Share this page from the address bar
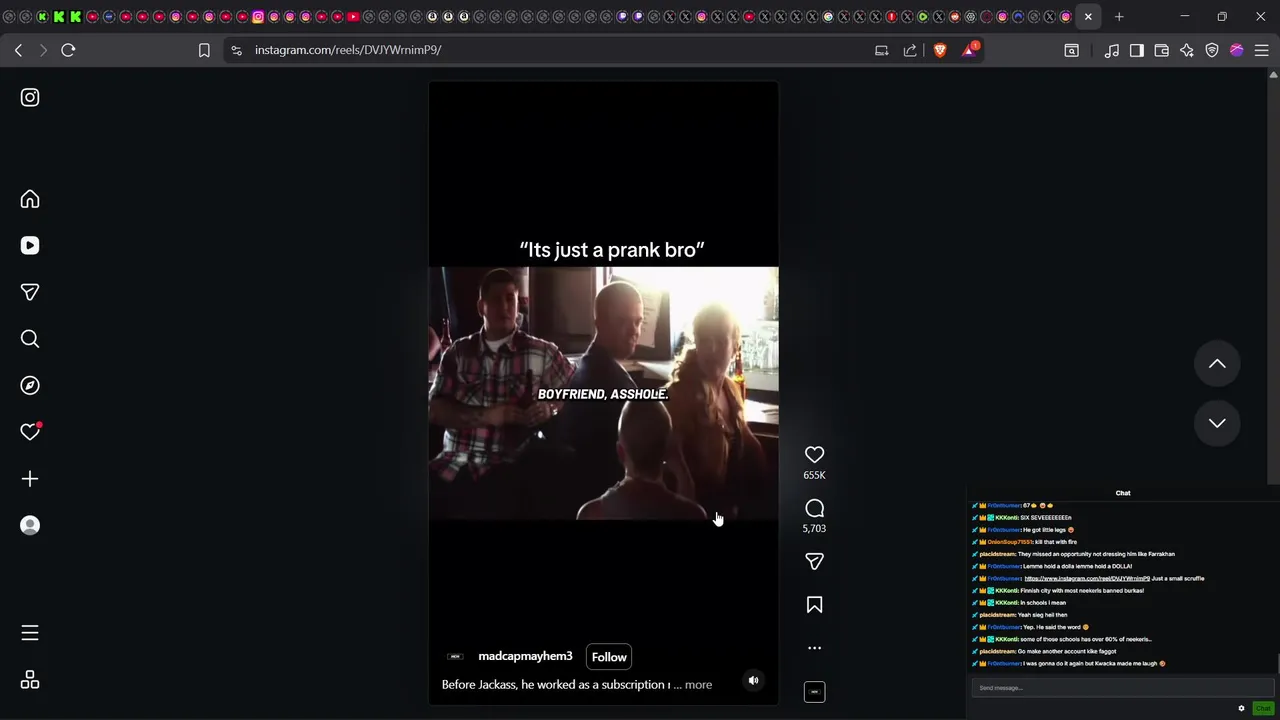 click(x=910, y=50)
